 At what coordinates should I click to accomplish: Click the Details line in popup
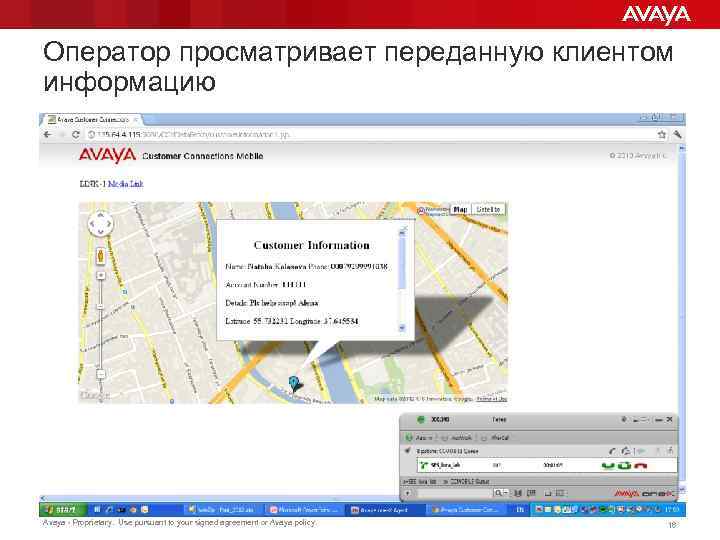click(x=272, y=303)
